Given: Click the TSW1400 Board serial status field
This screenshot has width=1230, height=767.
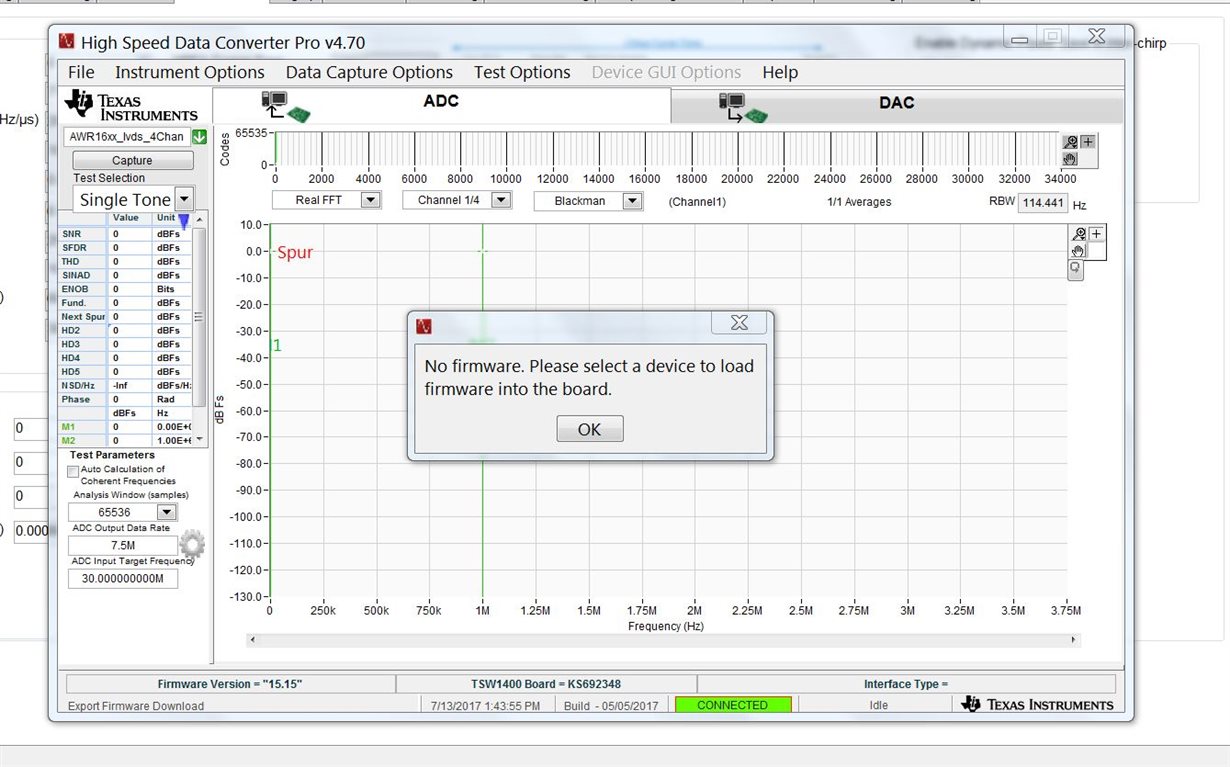Looking at the screenshot, I should tap(546, 684).
